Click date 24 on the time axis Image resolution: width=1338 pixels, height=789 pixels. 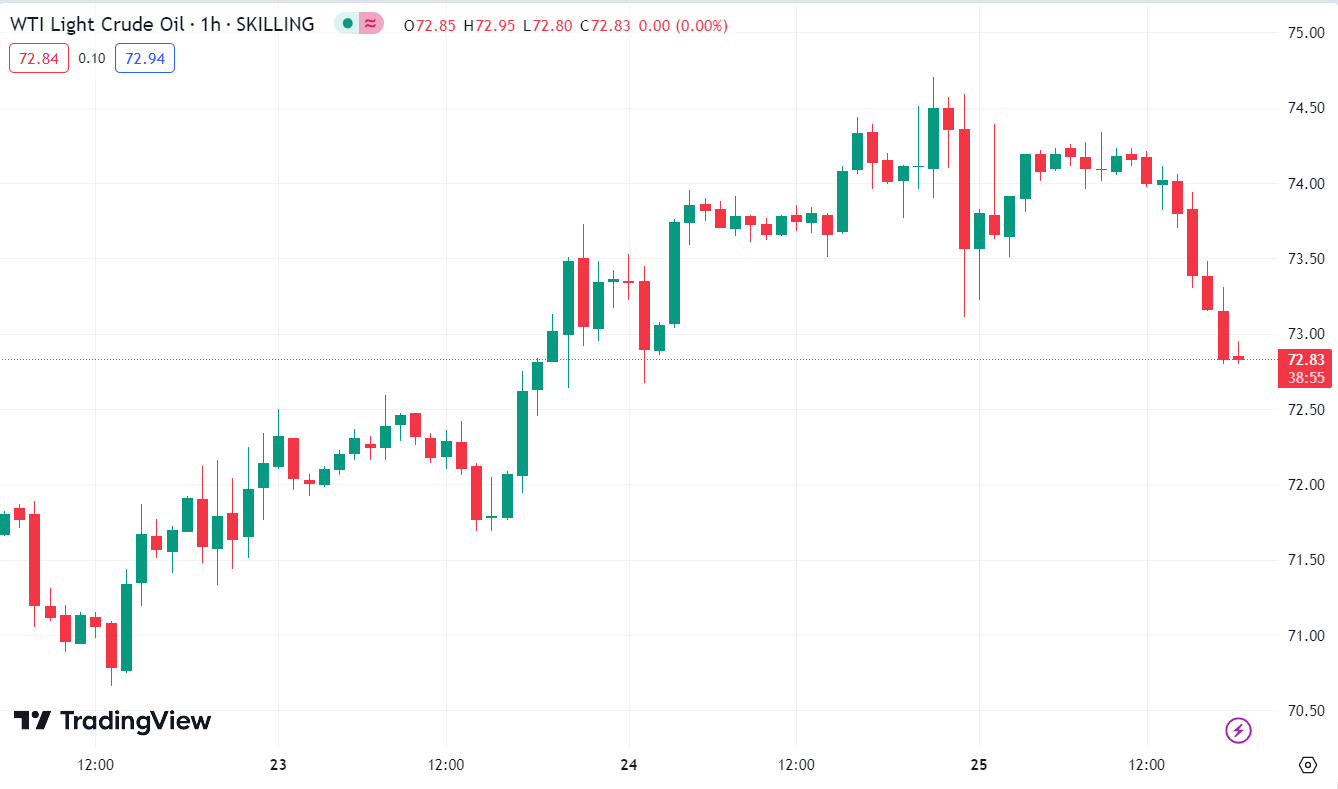628,765
